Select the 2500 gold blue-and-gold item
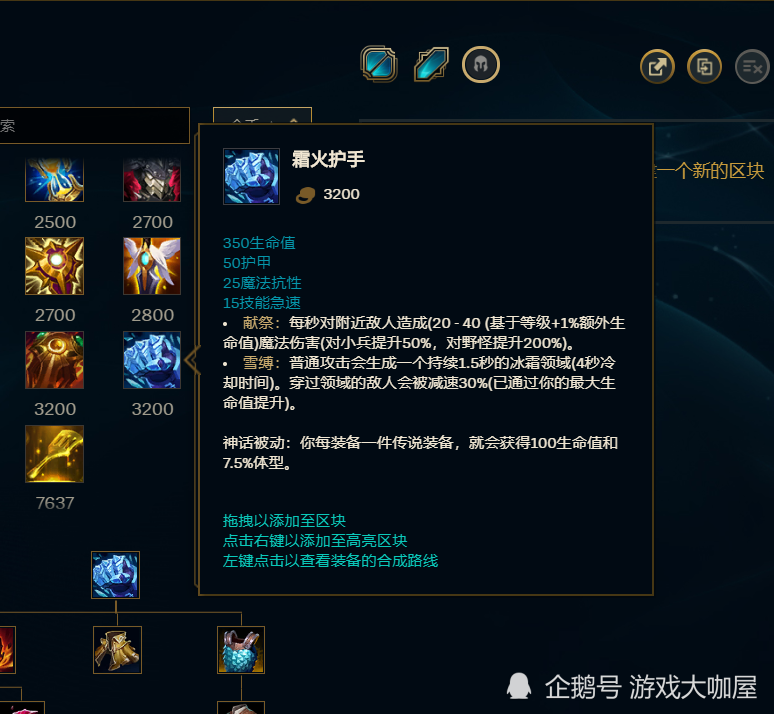 55,180
